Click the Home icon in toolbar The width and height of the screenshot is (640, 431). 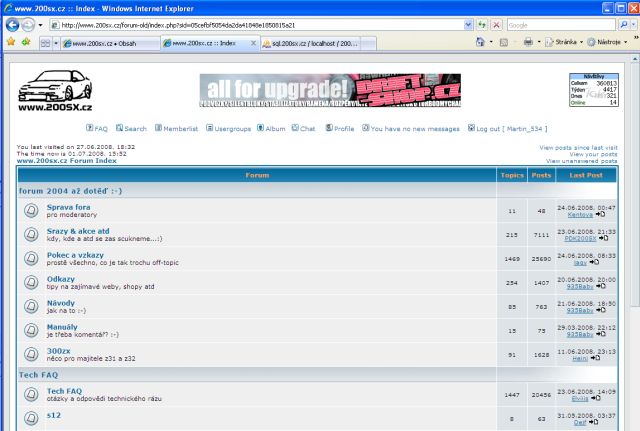(x=481, y=42)
